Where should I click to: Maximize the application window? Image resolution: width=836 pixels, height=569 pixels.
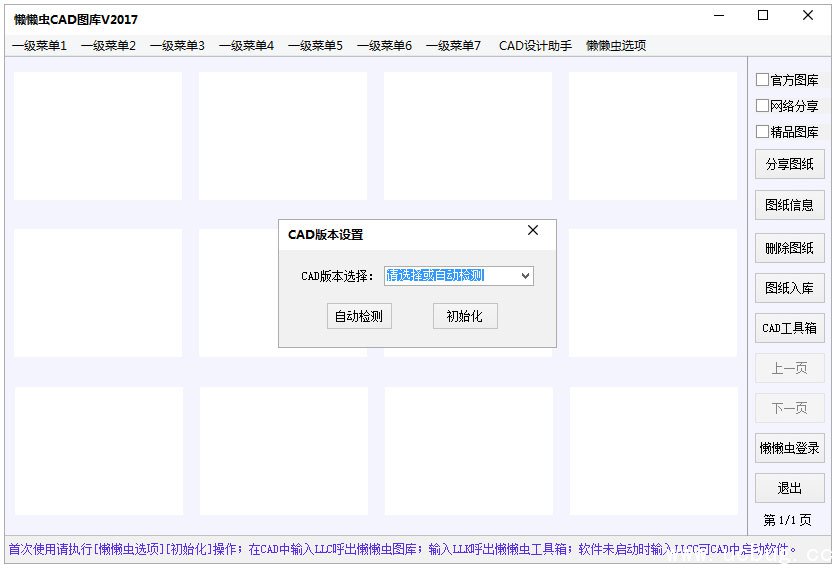tap(763, 15)
